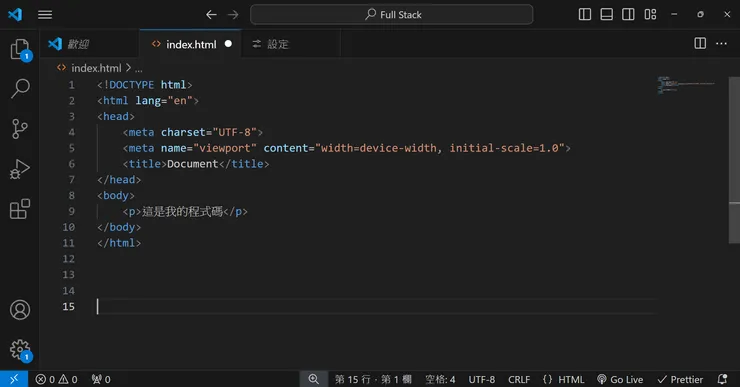This screenshot has width=740, height=387.
Task: Go forward with the right arrow
Action: pyautogui.click(x=233, y=15)
